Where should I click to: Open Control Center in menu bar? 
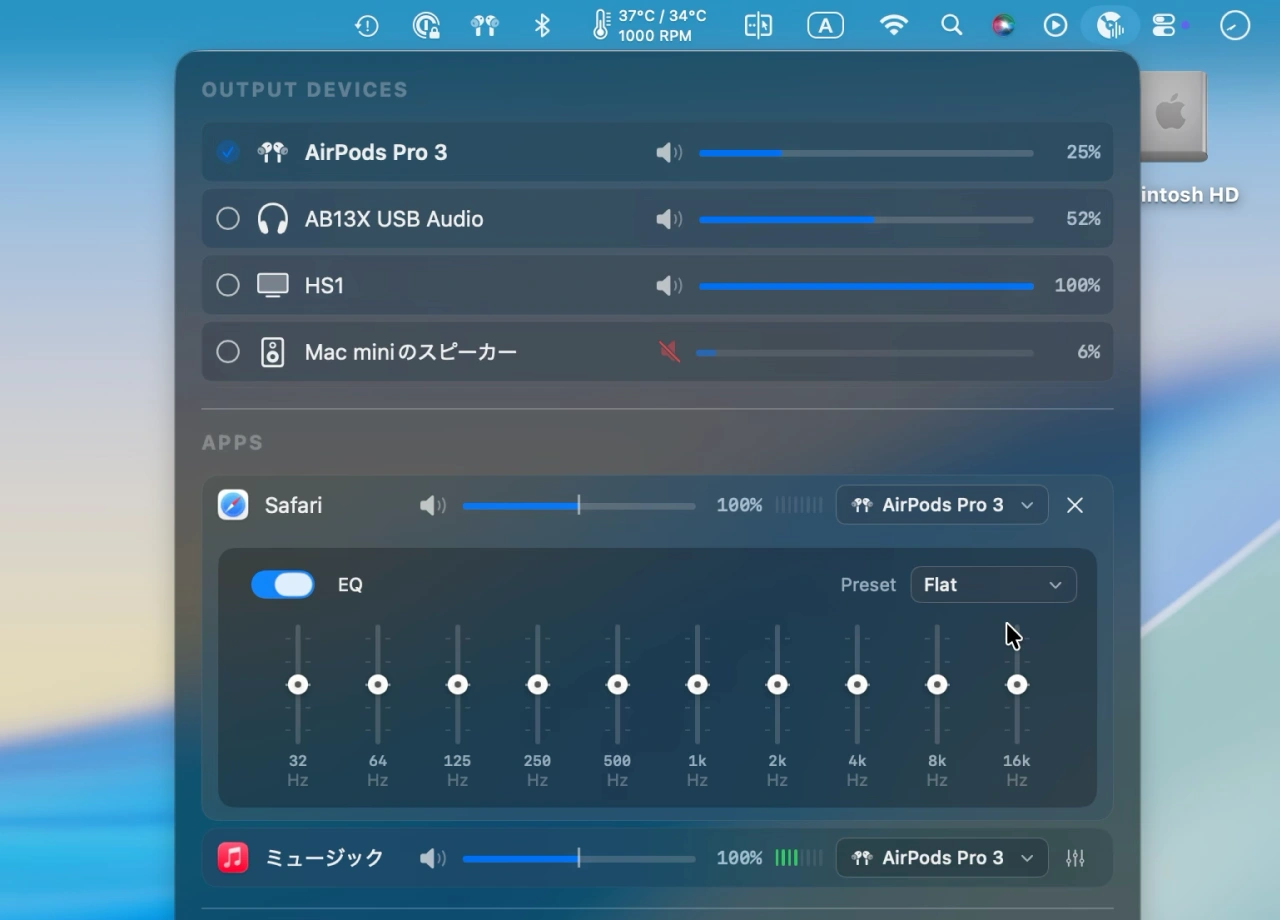click(1165, 26)
